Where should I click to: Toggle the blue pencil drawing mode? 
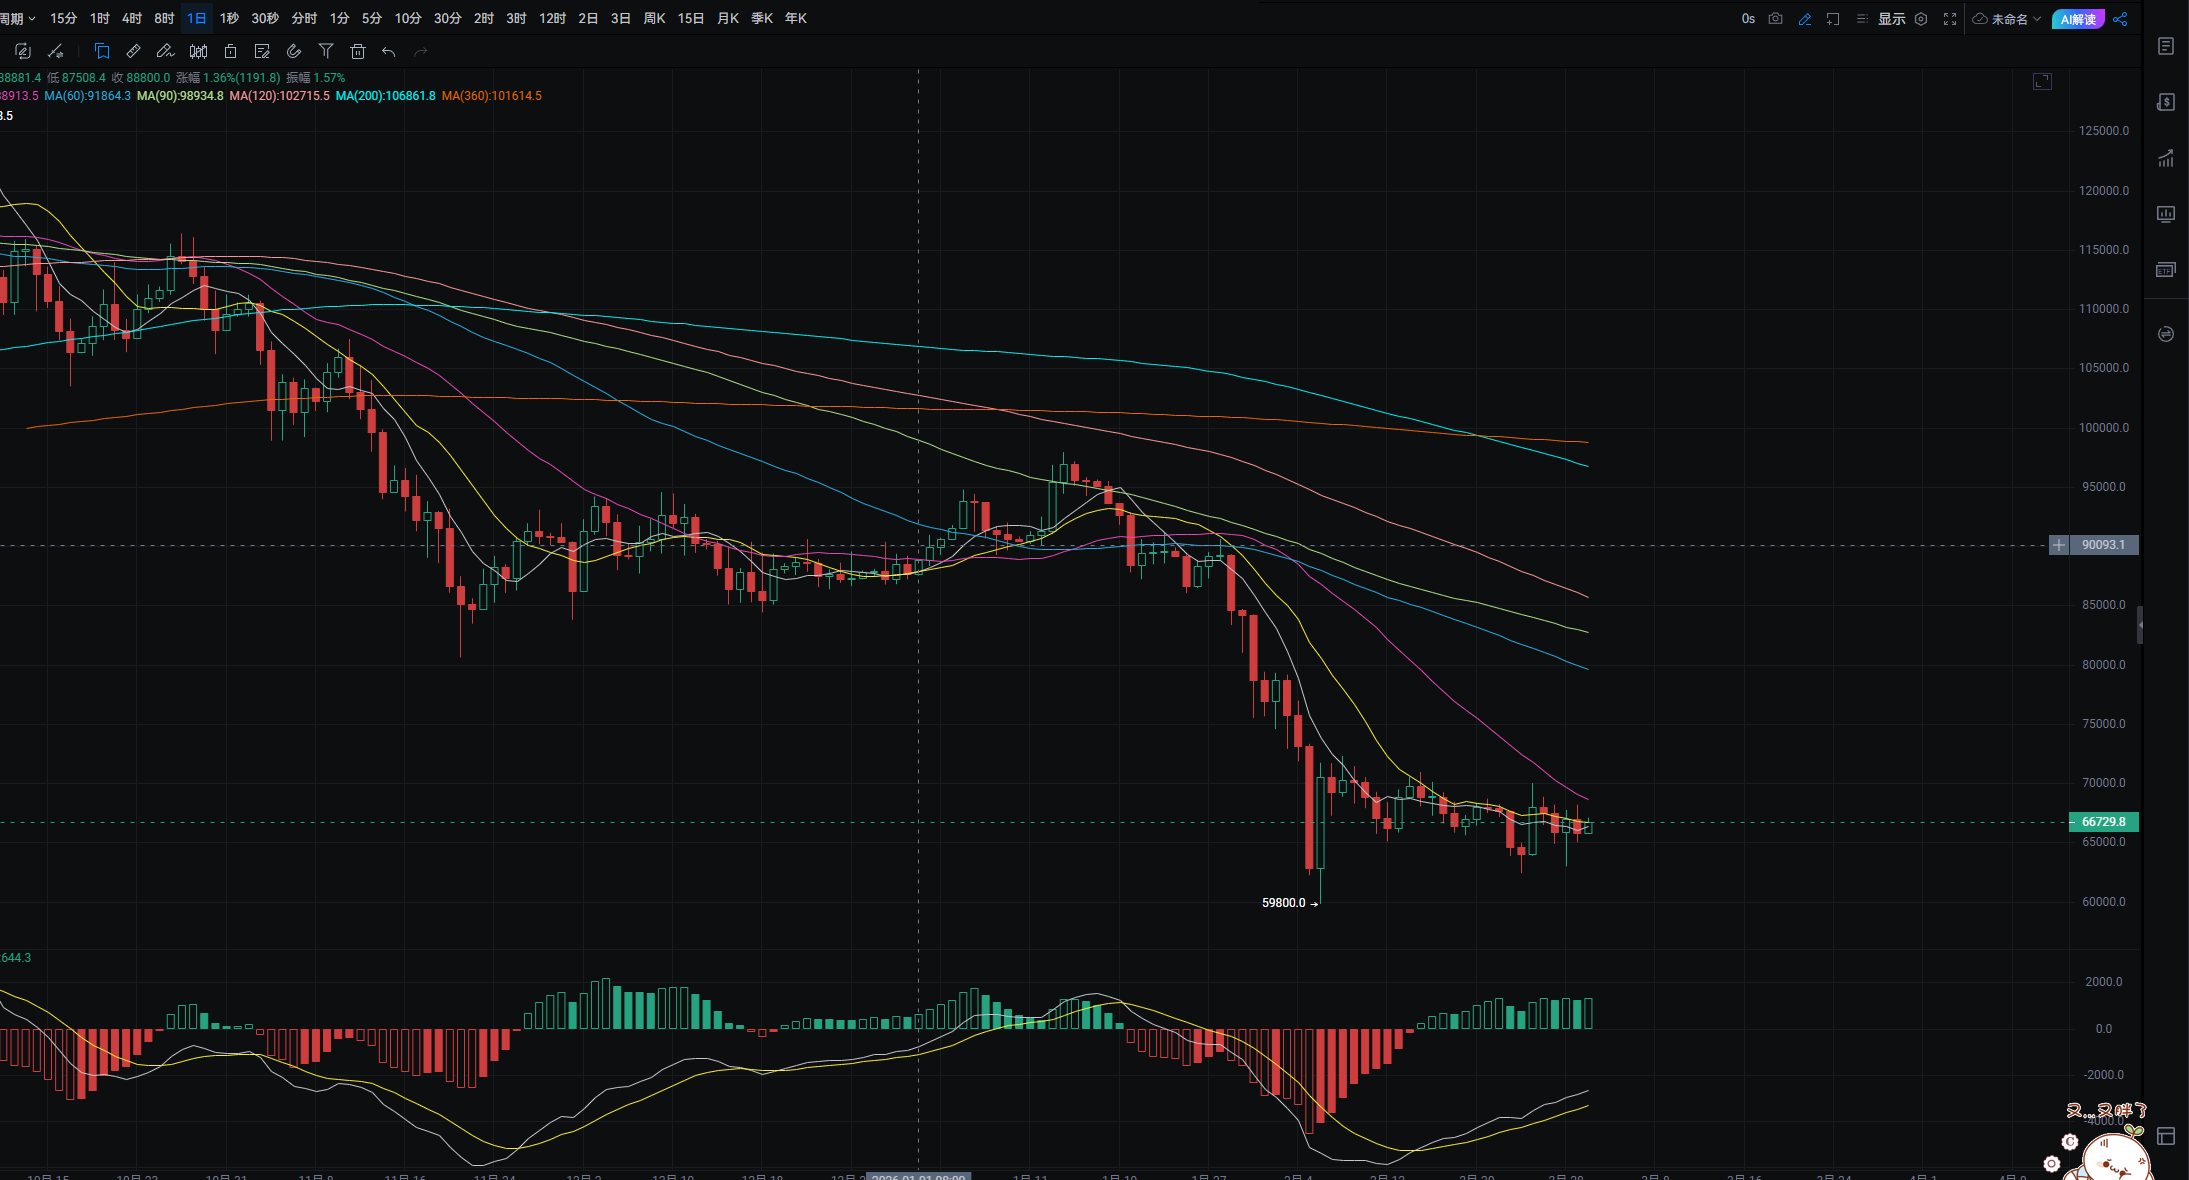click(x=1805, y=19)
